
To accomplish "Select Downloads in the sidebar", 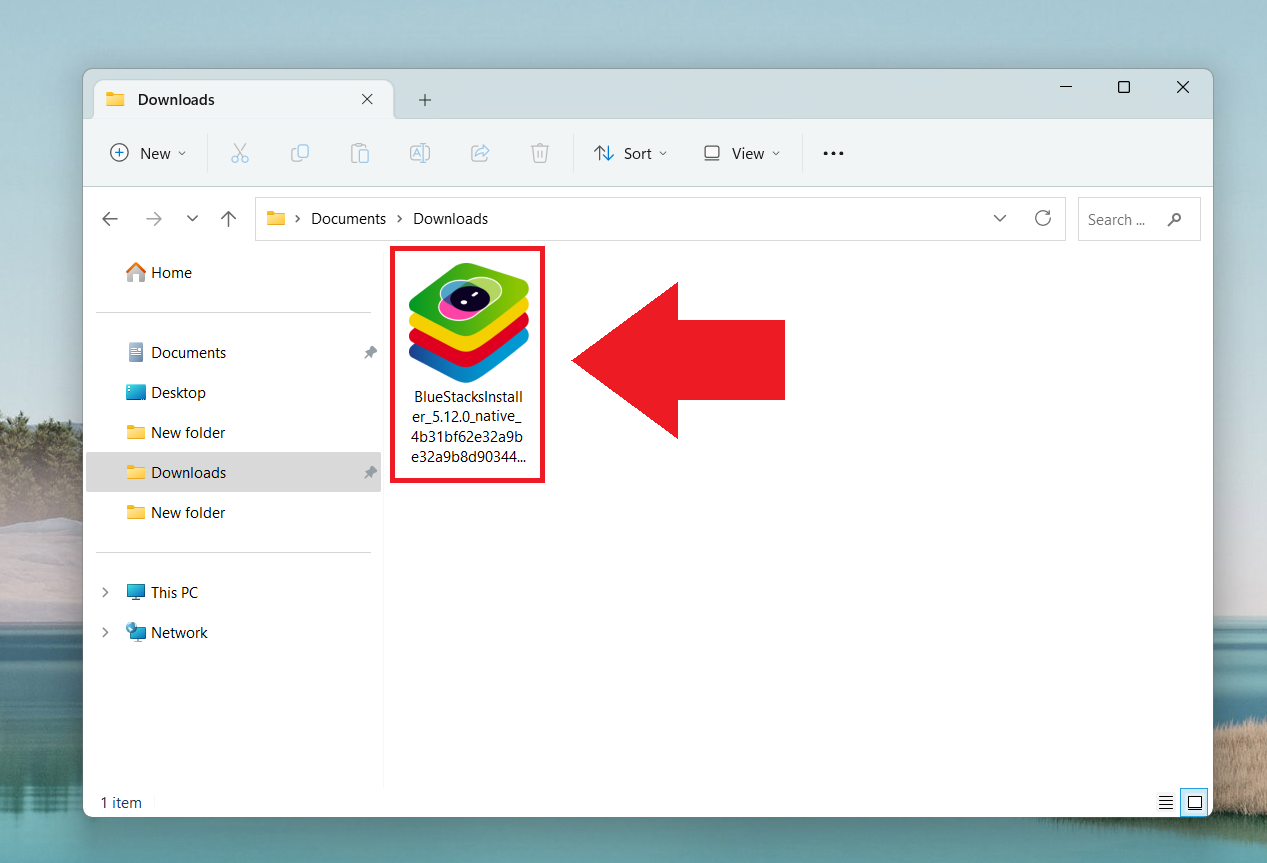I will tap(233, 473).
